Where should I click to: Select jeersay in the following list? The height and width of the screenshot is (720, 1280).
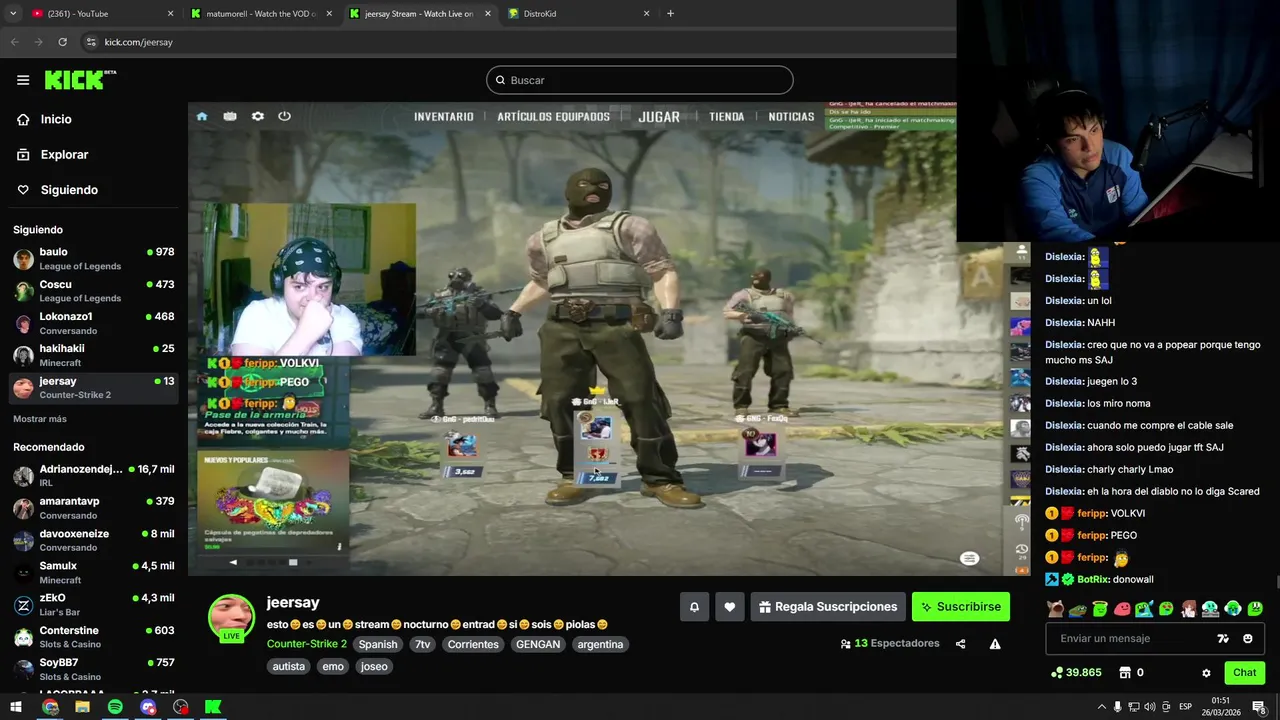pos(94,387)
